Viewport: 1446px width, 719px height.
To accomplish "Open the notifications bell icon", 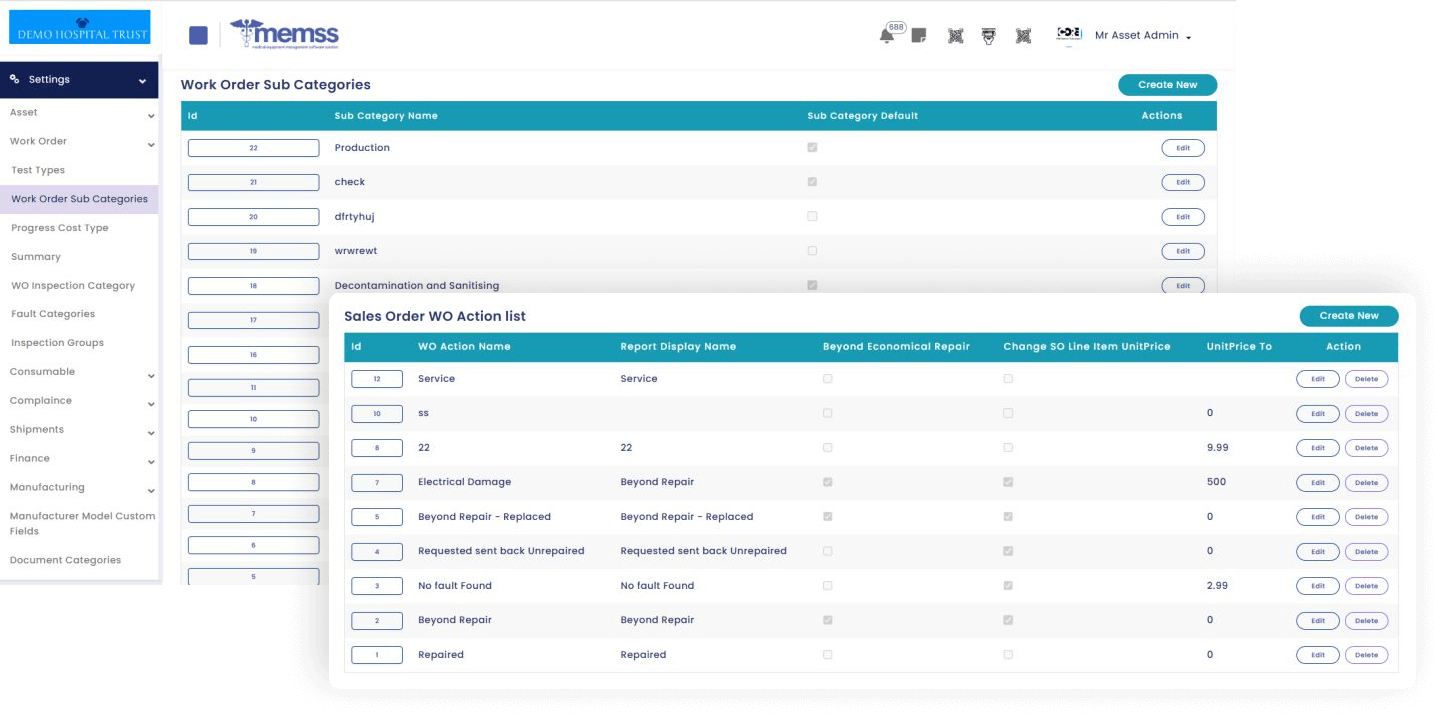I will 886,36.
